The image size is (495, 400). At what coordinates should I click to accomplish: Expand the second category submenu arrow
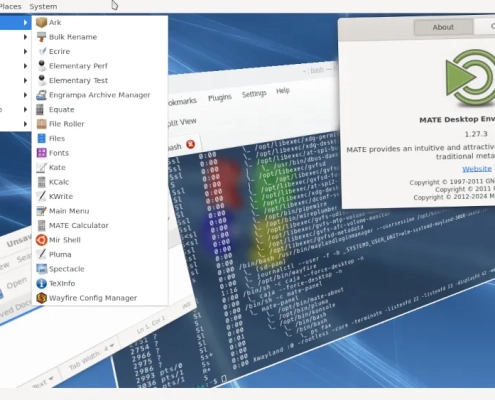tap(25, 37)
